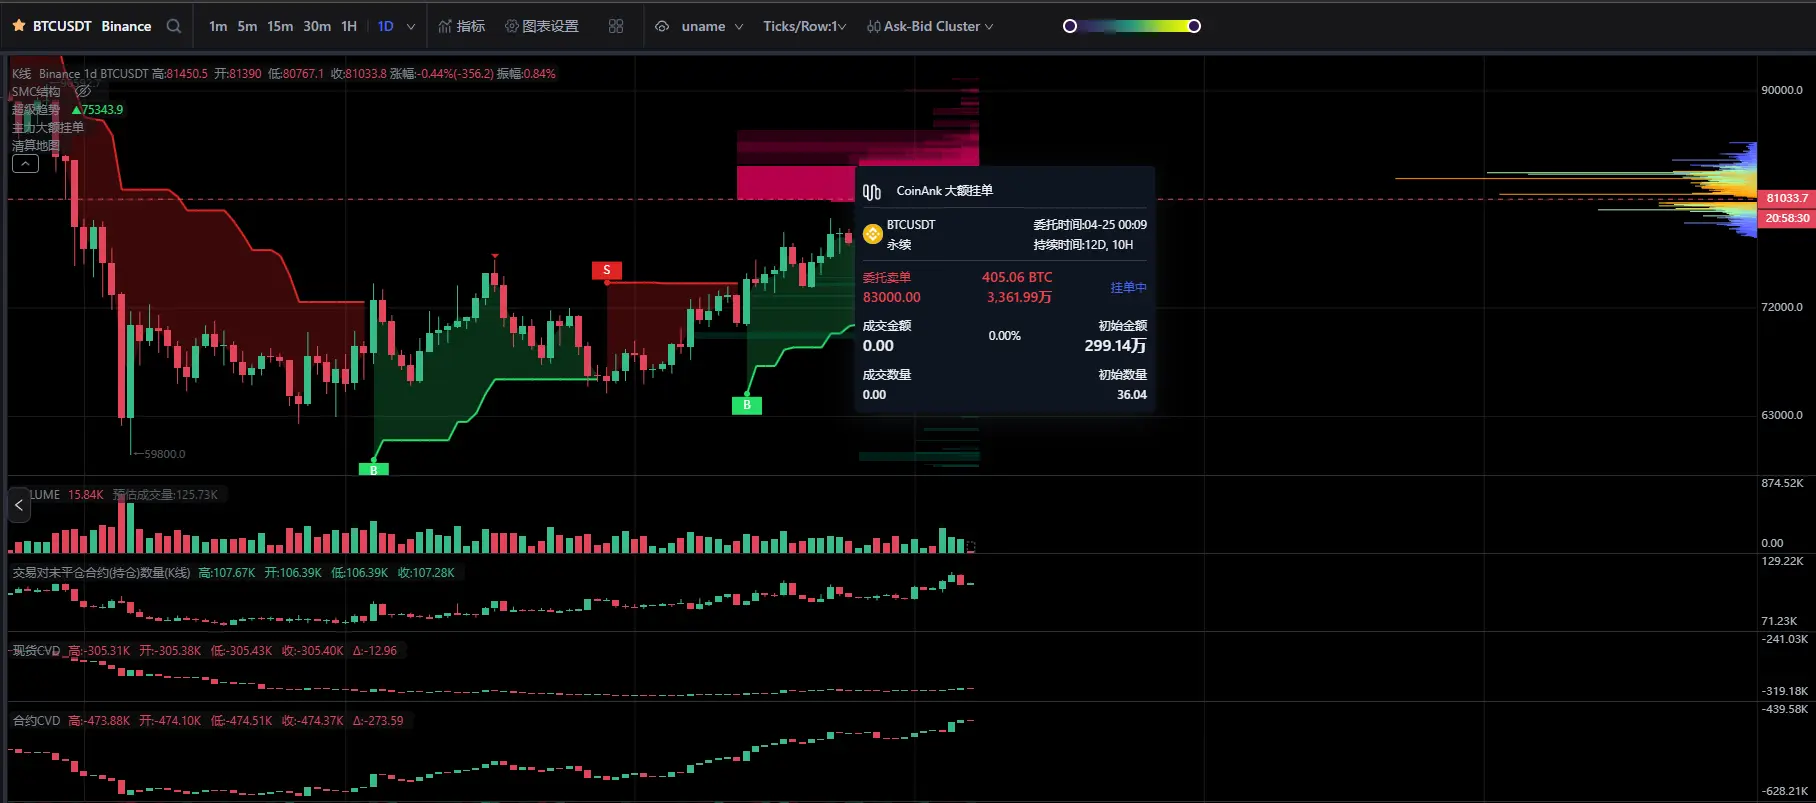This screenshot has width=1816, height=803.
Task: Click the 现货CVD indicator label
Action: tap(36, 650)
